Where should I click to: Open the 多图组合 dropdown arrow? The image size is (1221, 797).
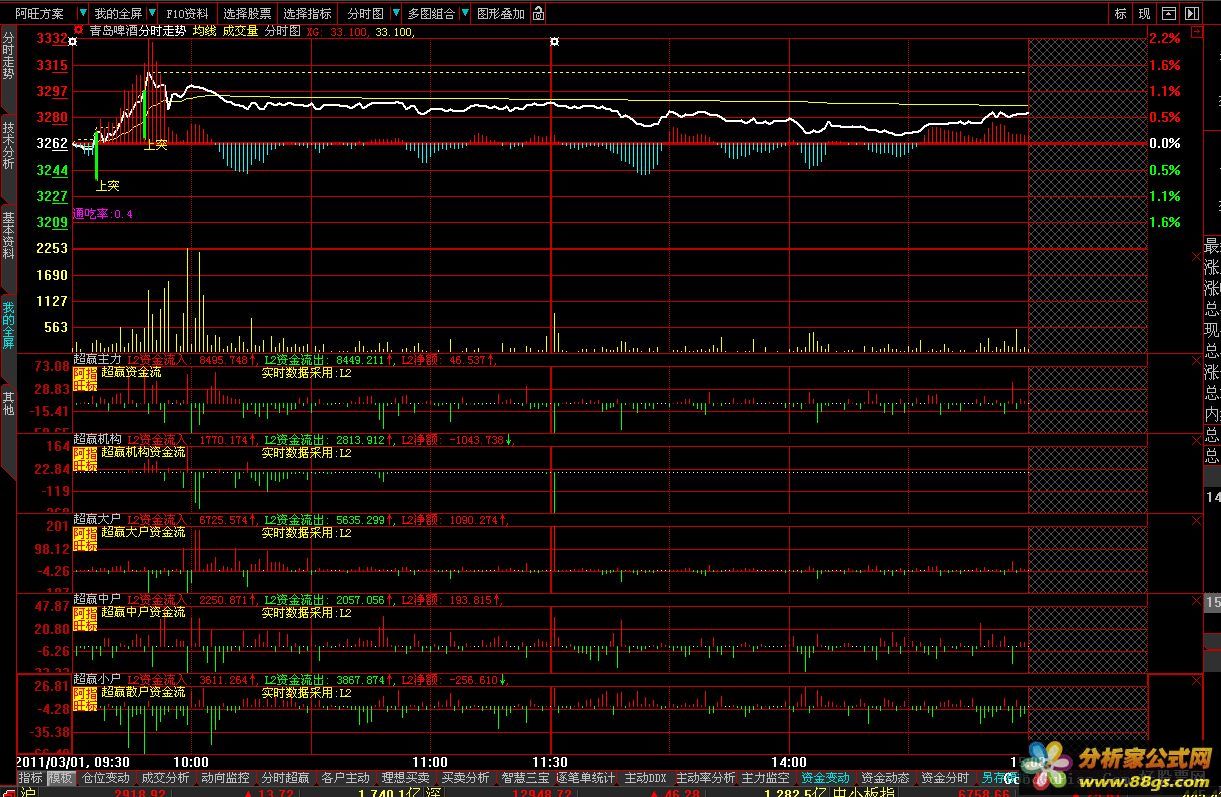point(465,14)
